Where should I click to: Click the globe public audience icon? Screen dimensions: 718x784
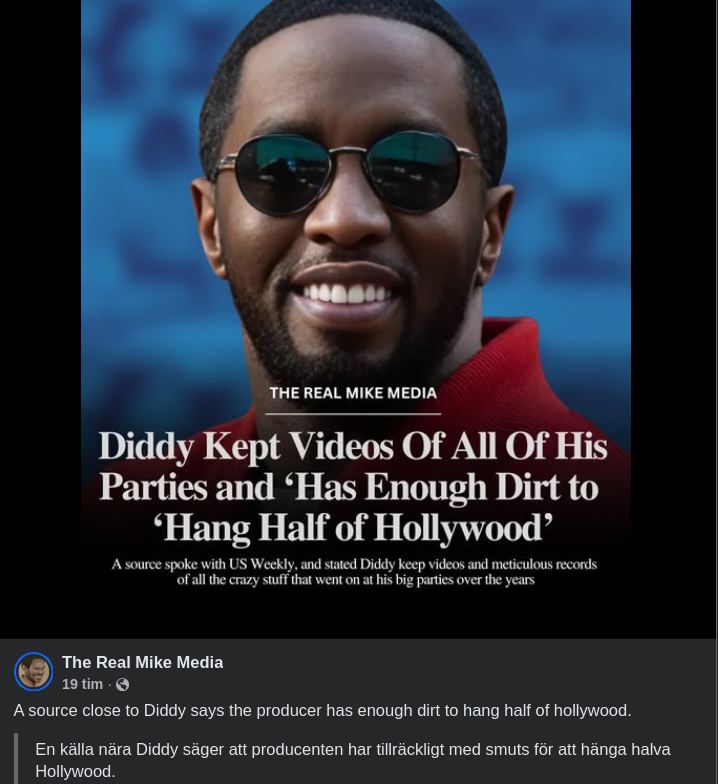[122, 684]
